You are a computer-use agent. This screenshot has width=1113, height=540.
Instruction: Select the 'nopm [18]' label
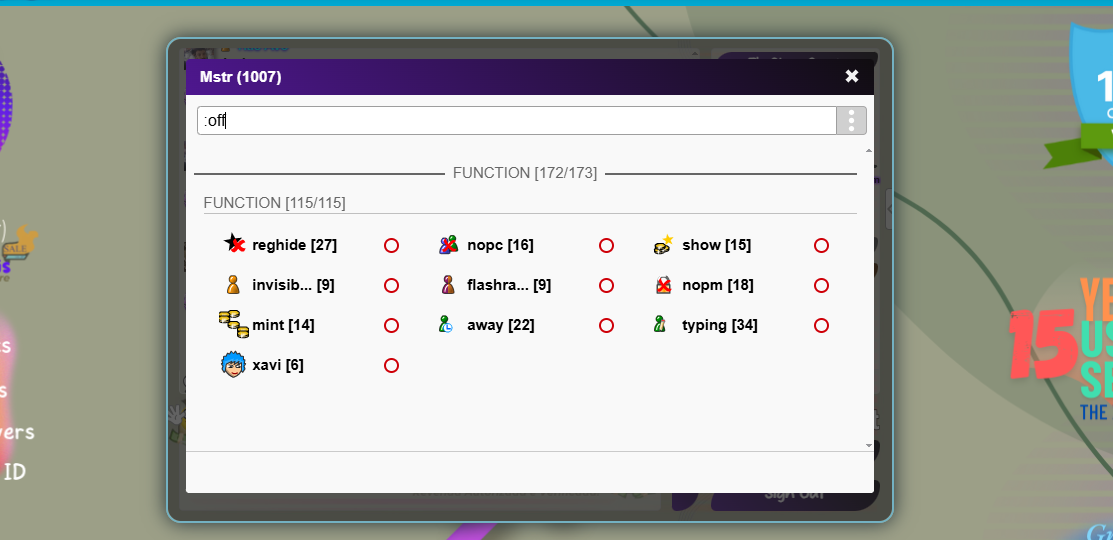click(x=718, y=285)
